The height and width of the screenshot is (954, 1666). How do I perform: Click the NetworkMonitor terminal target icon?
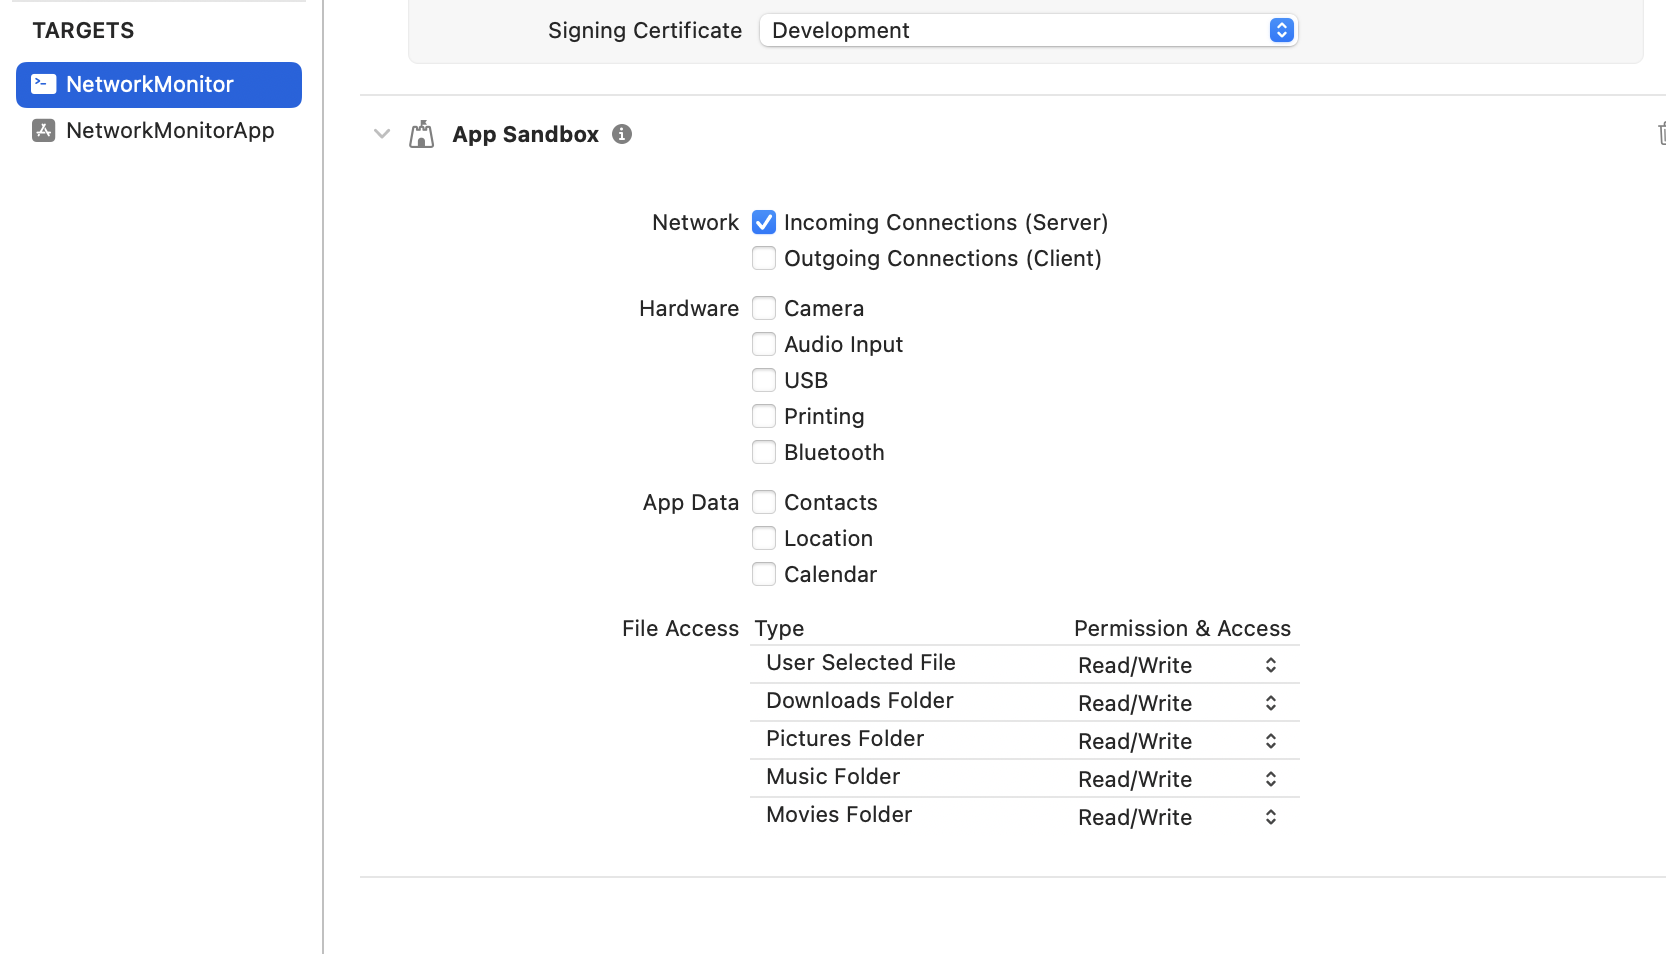click(44, 84)
